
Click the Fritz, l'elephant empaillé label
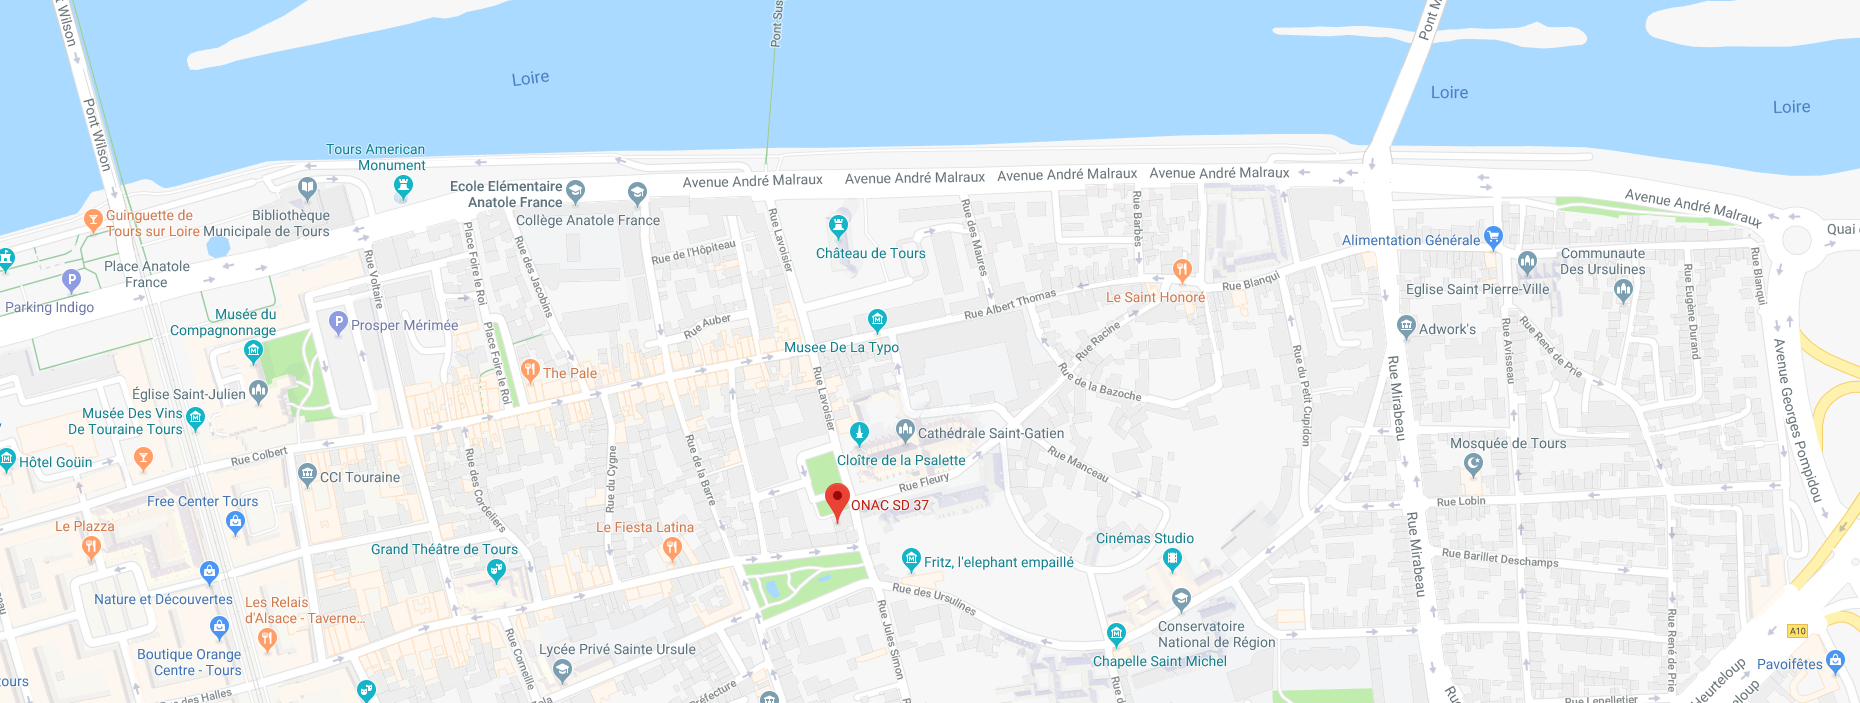[x=999, y=562]
